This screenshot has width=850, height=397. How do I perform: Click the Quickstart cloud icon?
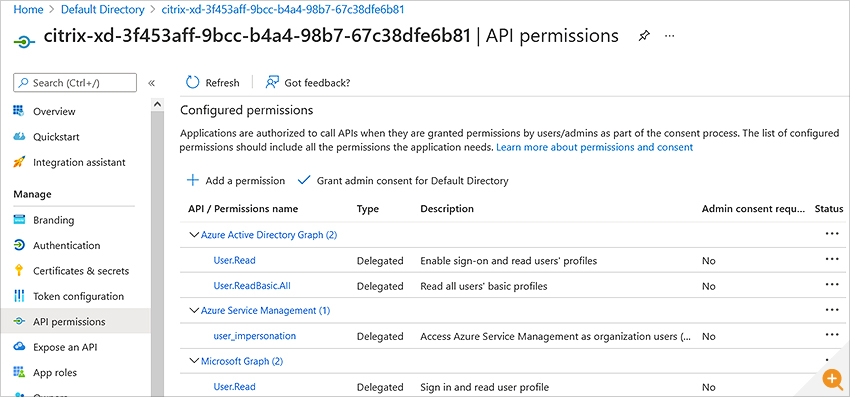19,137
